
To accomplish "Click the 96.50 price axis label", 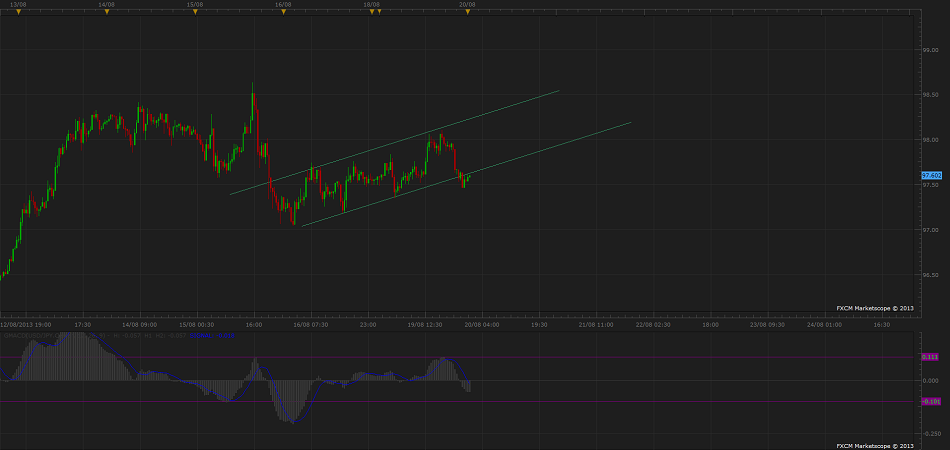I will [x=930, y=275].
